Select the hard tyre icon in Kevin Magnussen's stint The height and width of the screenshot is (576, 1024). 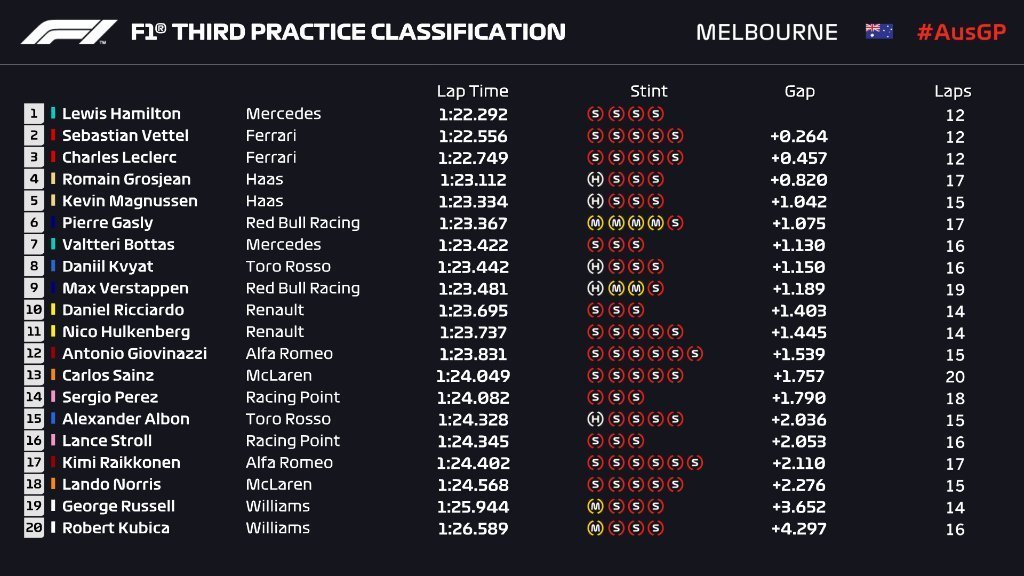(595, 201)
